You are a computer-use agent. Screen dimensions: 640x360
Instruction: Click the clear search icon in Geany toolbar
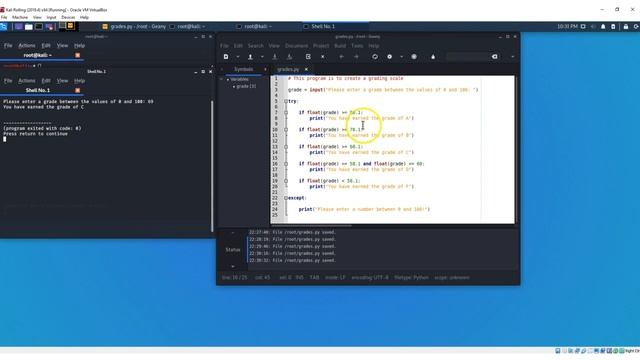pos(495,57)
